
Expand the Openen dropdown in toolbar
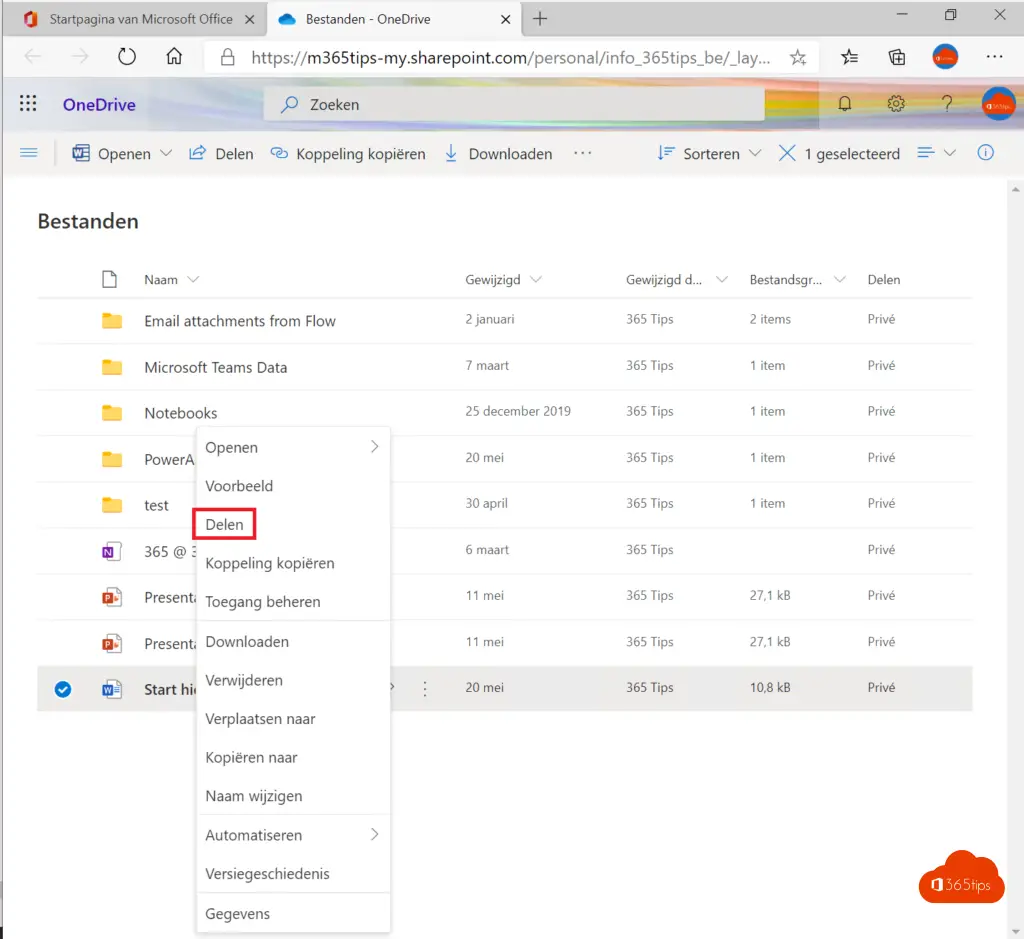click(x=166, y=153)
